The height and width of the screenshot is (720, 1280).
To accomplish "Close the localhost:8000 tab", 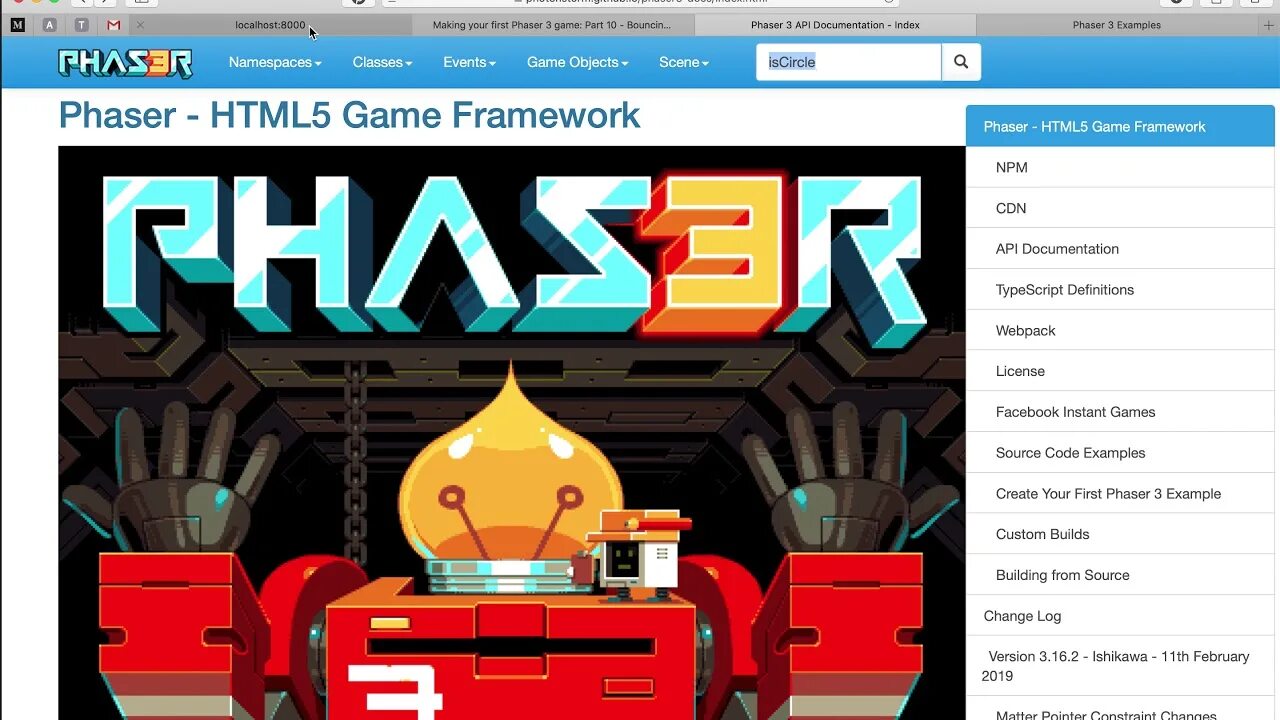I will 140,25.
